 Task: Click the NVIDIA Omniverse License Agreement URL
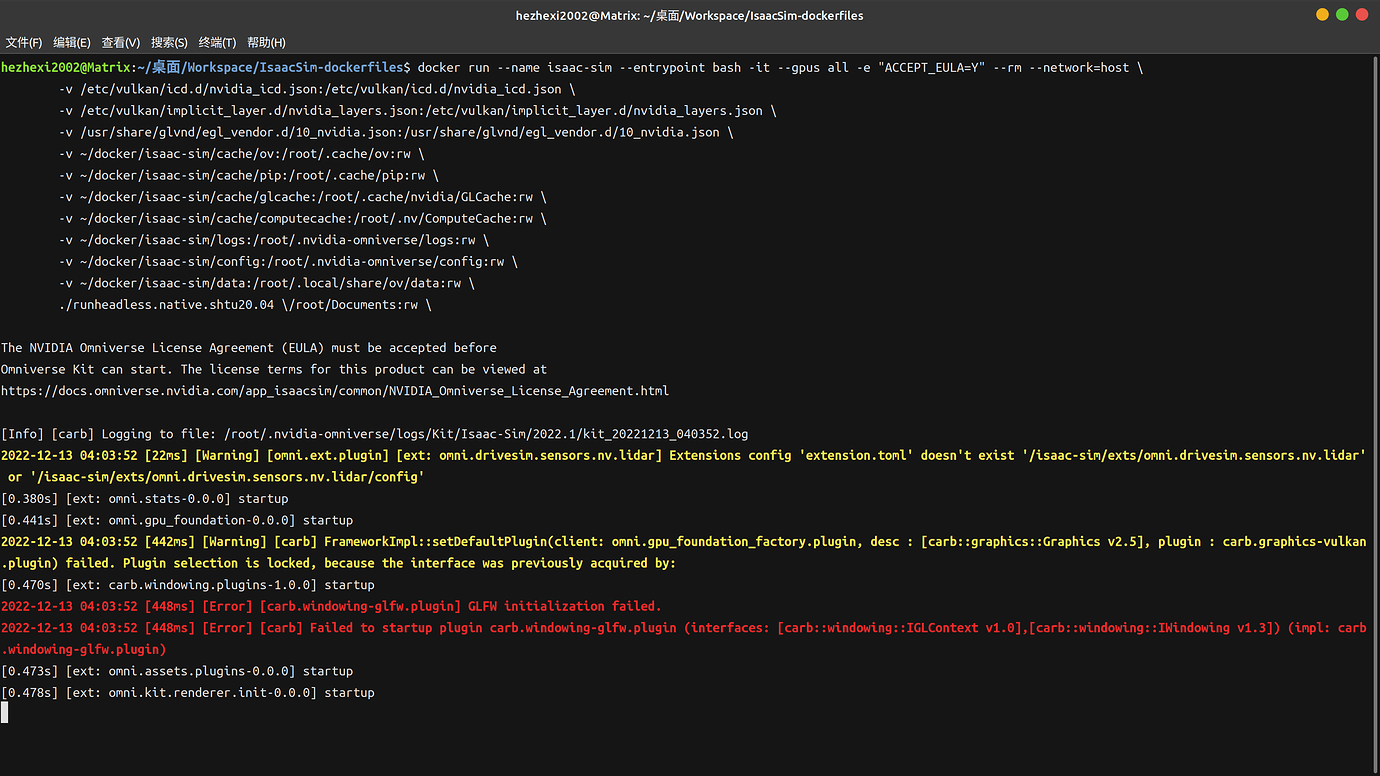tap(334, 390)
